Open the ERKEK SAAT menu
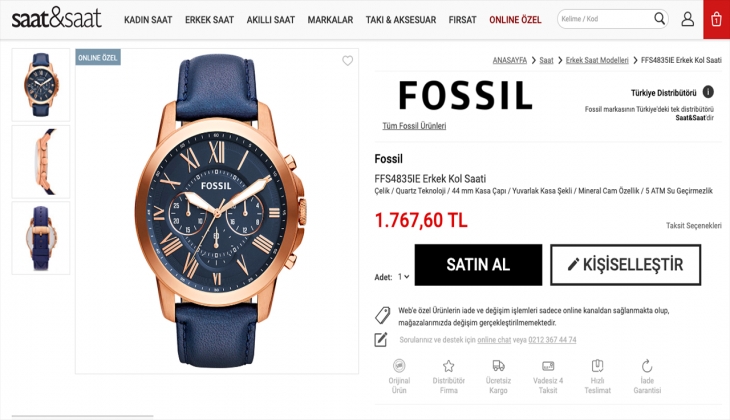 point(210,20)
